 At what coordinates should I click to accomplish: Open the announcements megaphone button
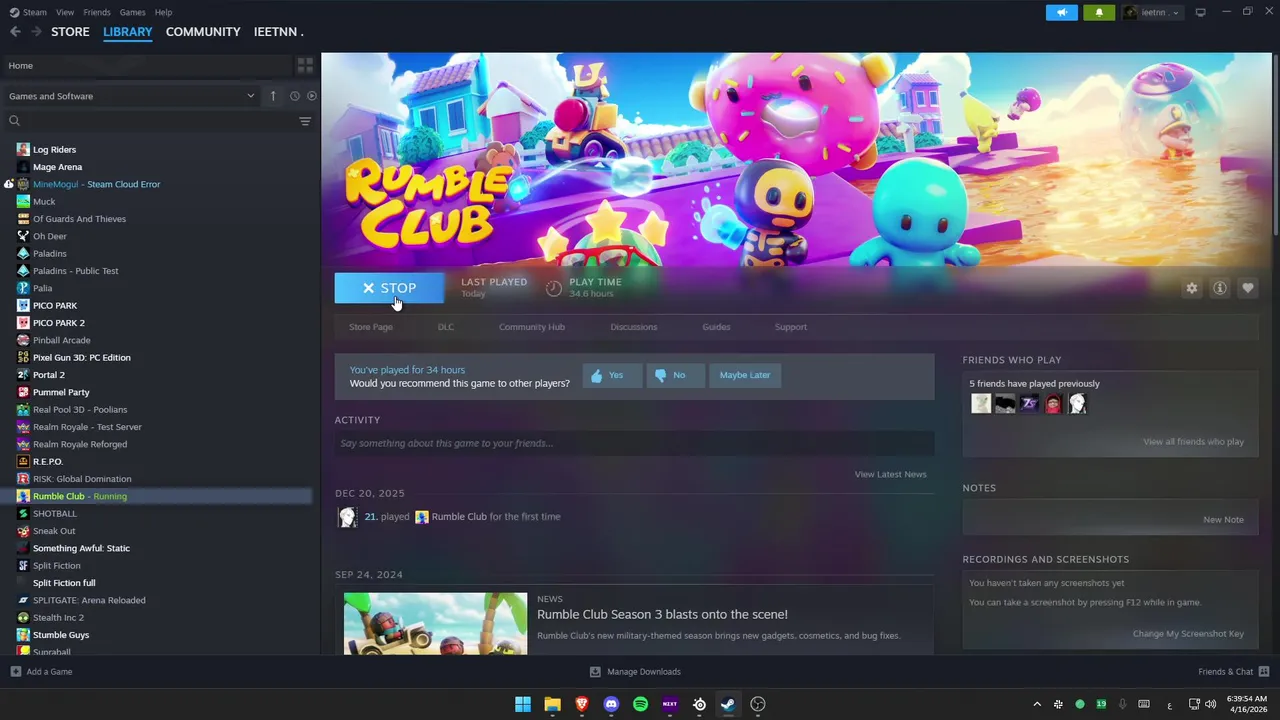[x=1062, y=12]
